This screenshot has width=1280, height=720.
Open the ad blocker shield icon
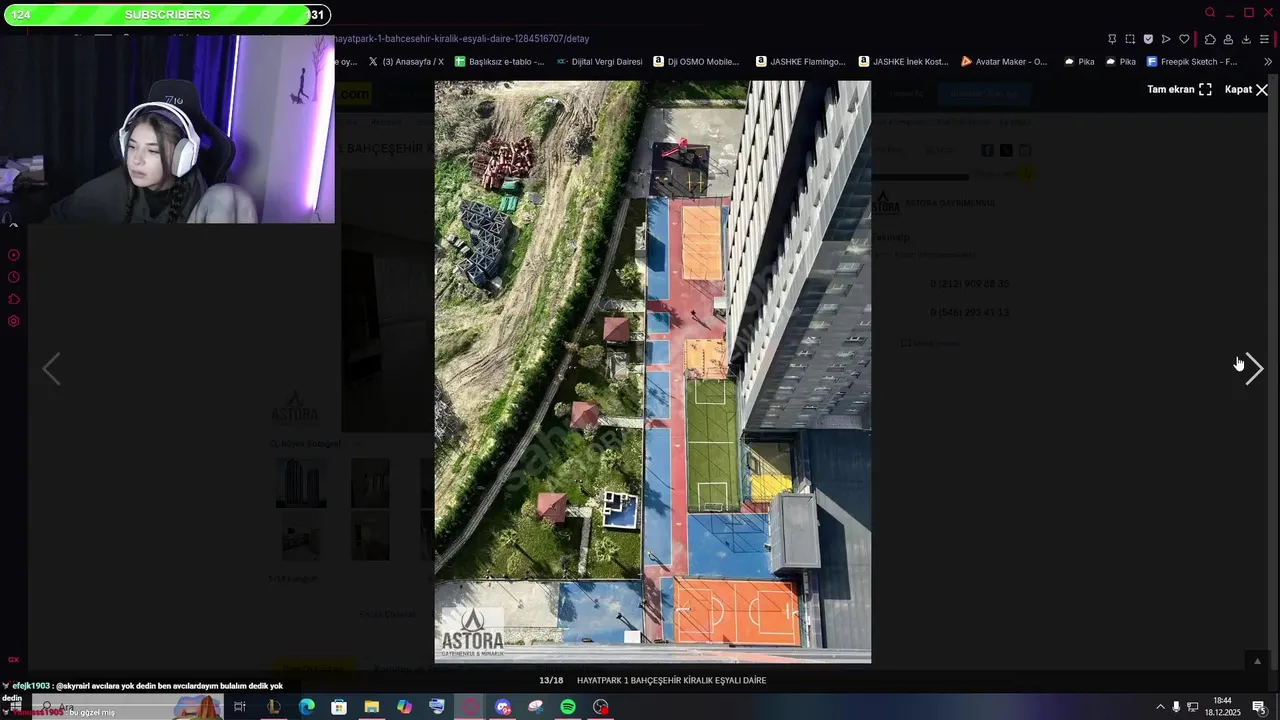(1148, 39)
